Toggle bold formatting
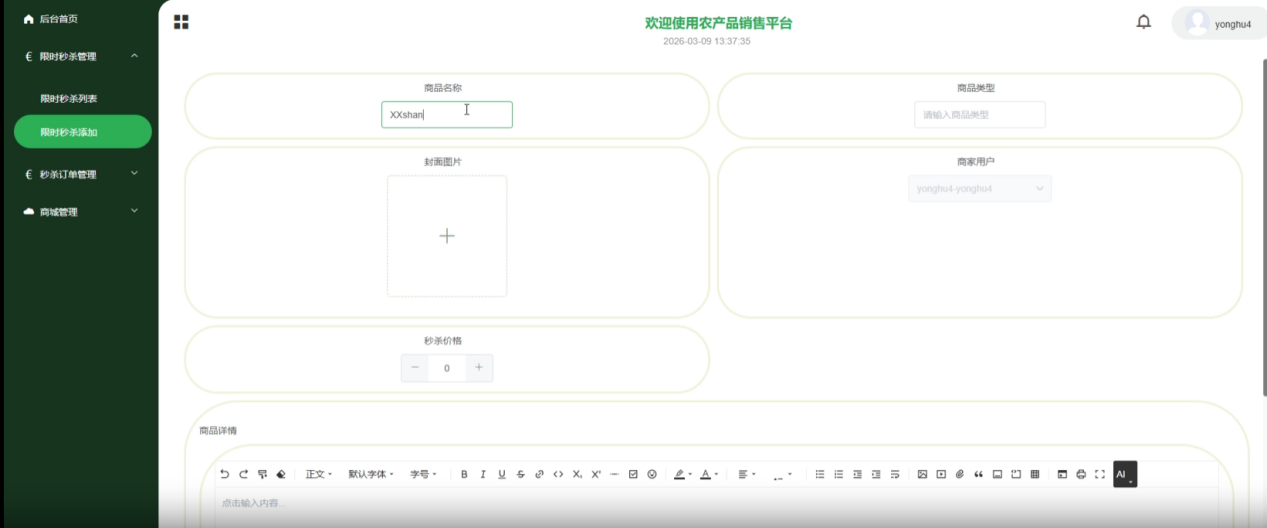The image size is (1267, 528). [464, 474]
